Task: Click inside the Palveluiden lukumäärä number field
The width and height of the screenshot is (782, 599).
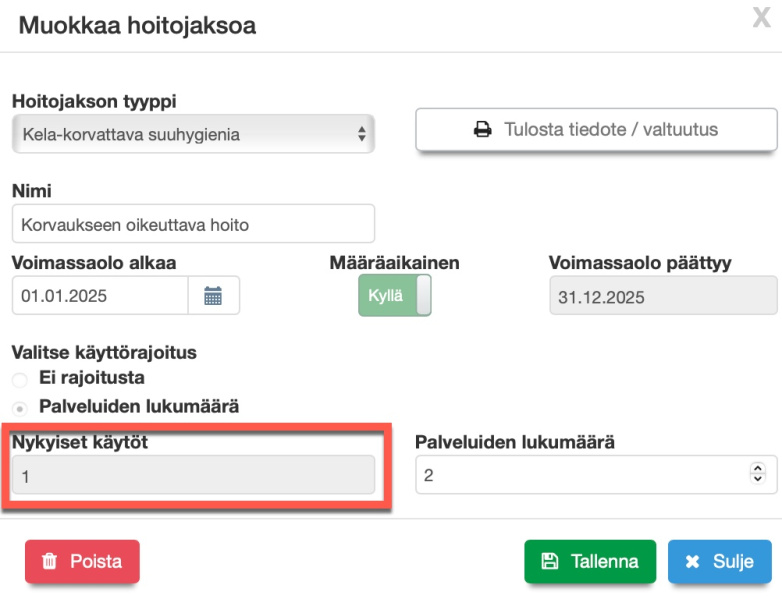Action: tap(580, 475)
